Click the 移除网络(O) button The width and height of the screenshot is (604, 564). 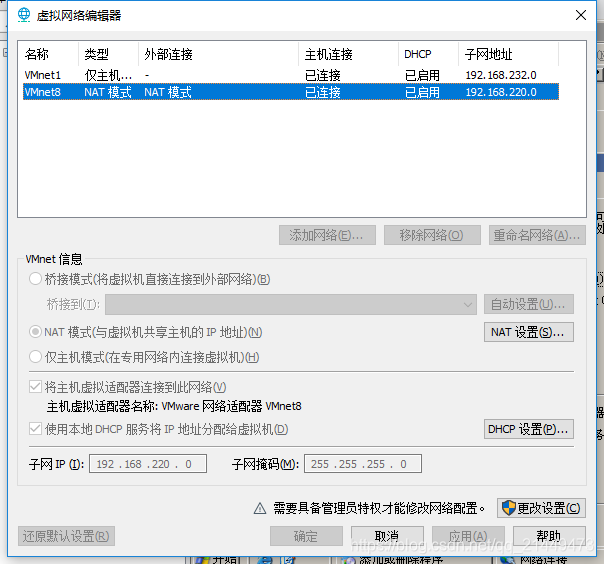[x=432, y=235]
